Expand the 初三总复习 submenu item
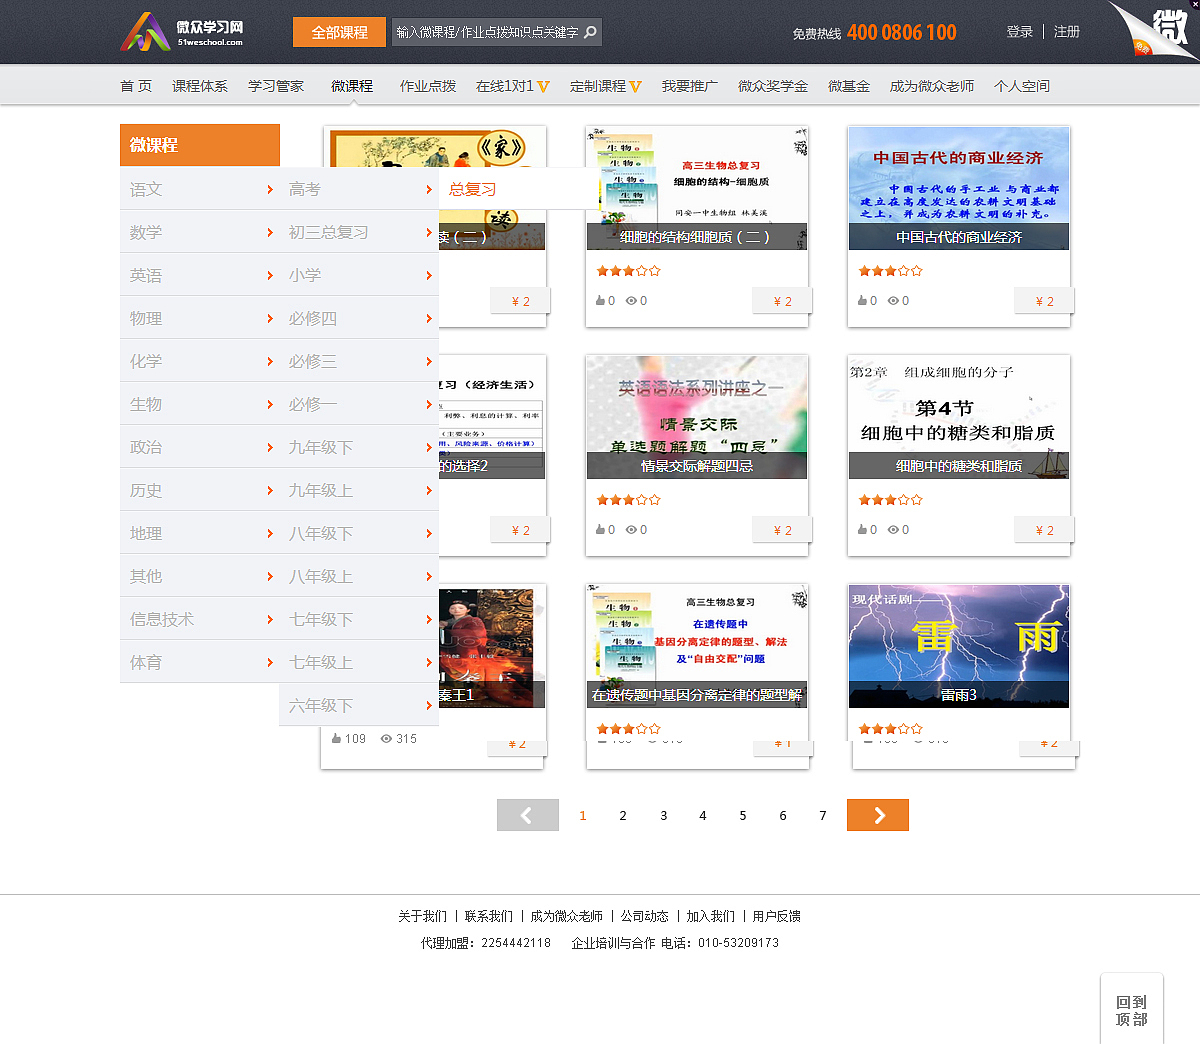This screenshot has height=1044, width=1200. (x=359, y=232)
